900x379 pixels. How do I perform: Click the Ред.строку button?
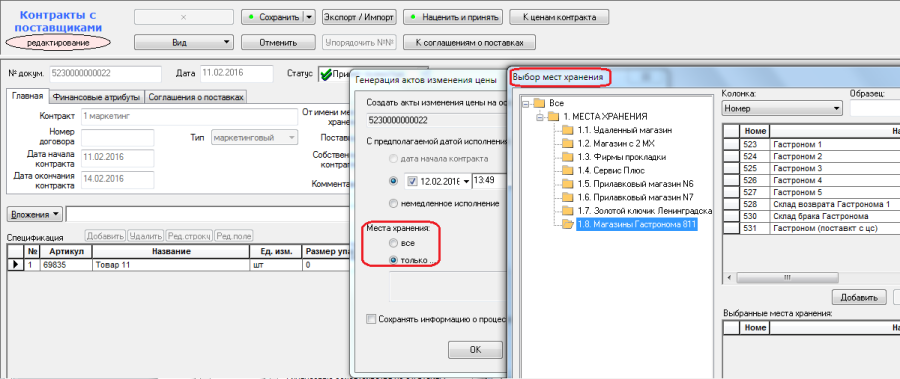pos(189,235)
